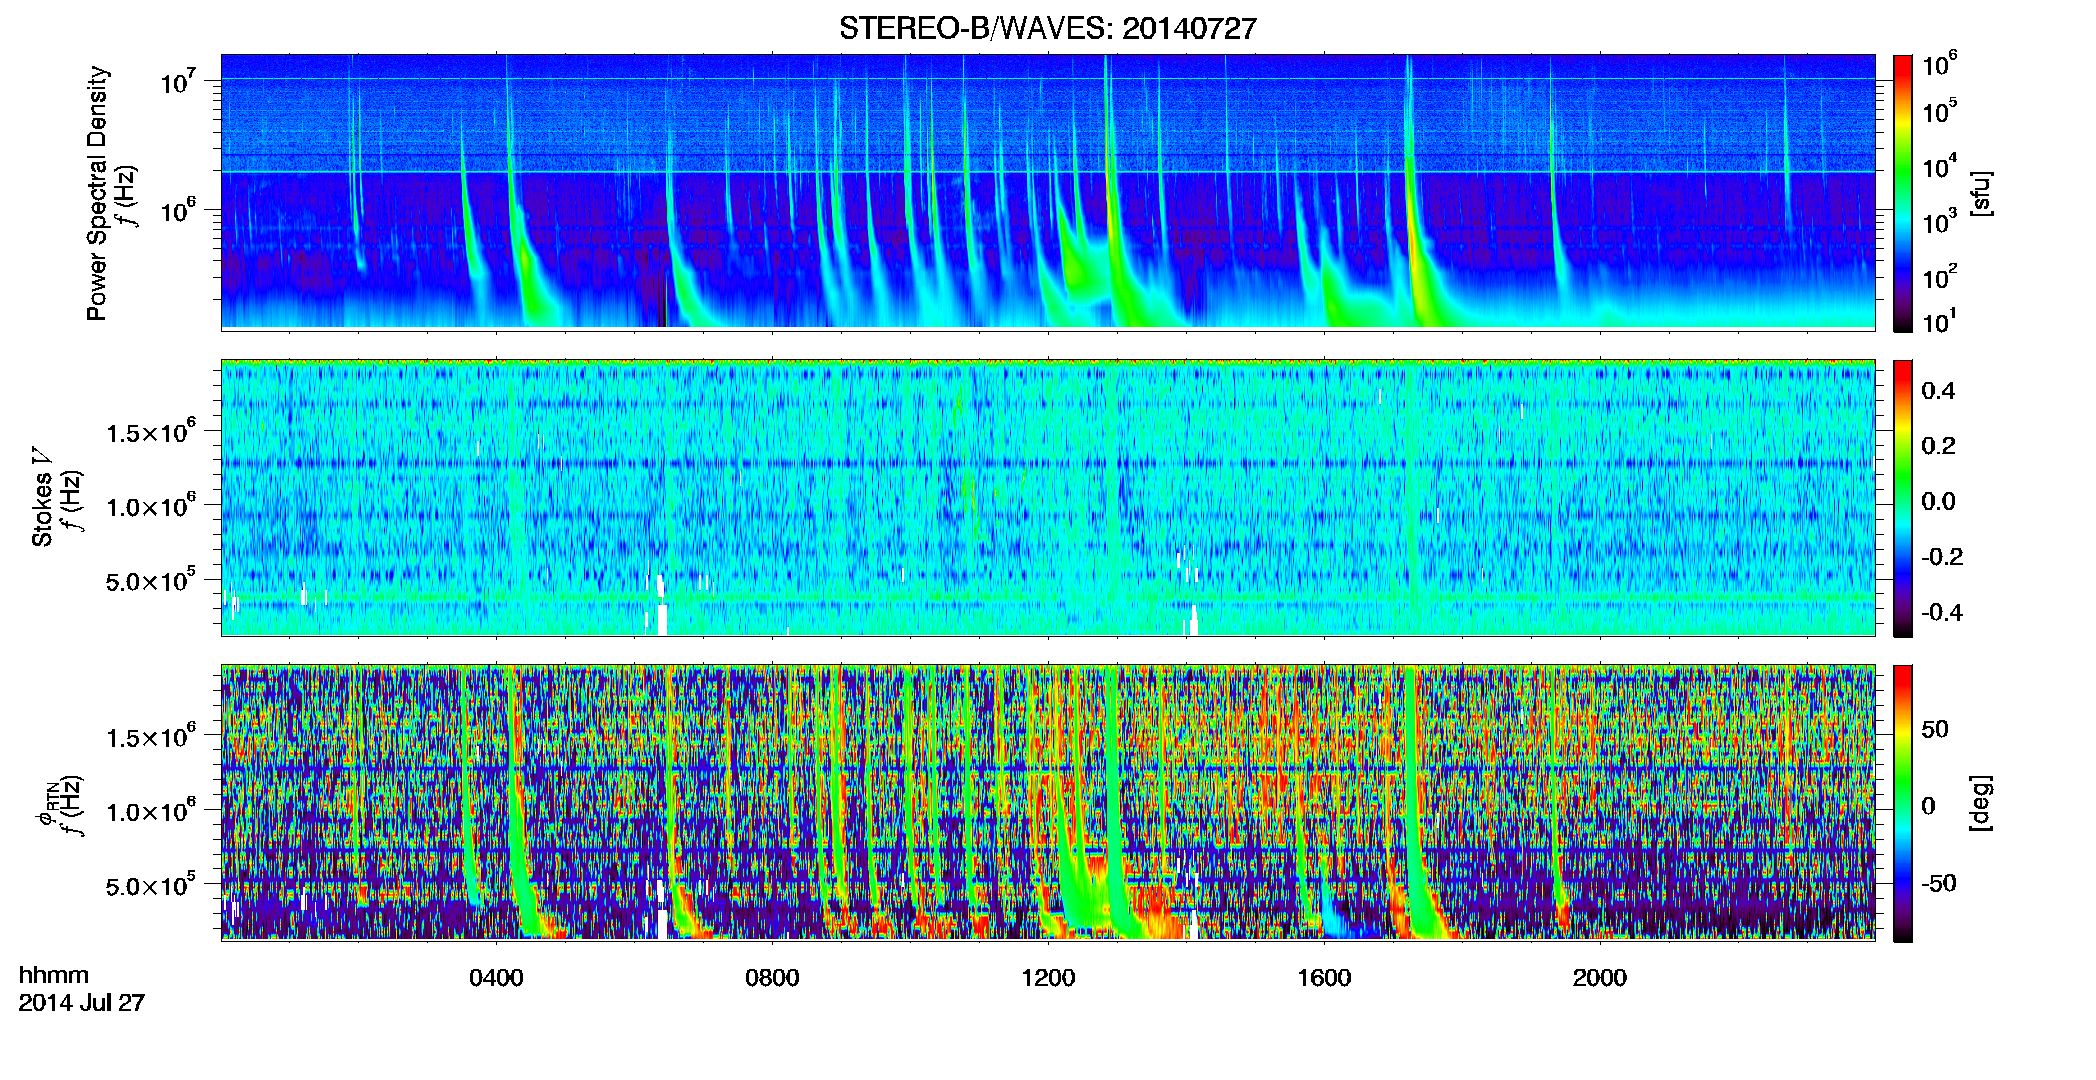This screenshot has height=1080, width=2096.
Task: Click the φ RTN axis label
Action: [47, 805]
